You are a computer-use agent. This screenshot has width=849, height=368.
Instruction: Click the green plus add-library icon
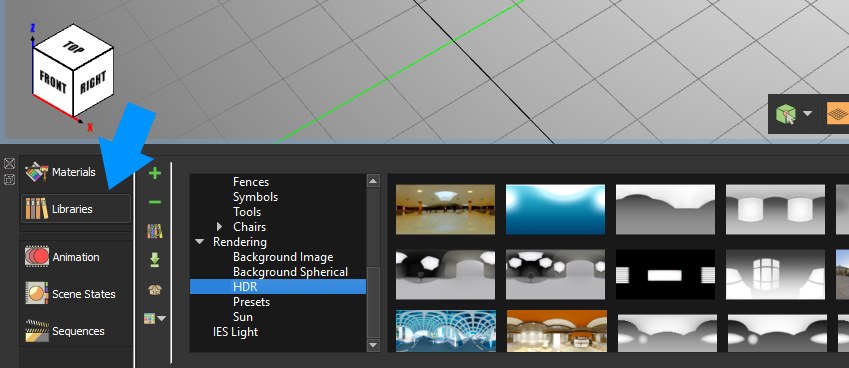tap(155, 173)
